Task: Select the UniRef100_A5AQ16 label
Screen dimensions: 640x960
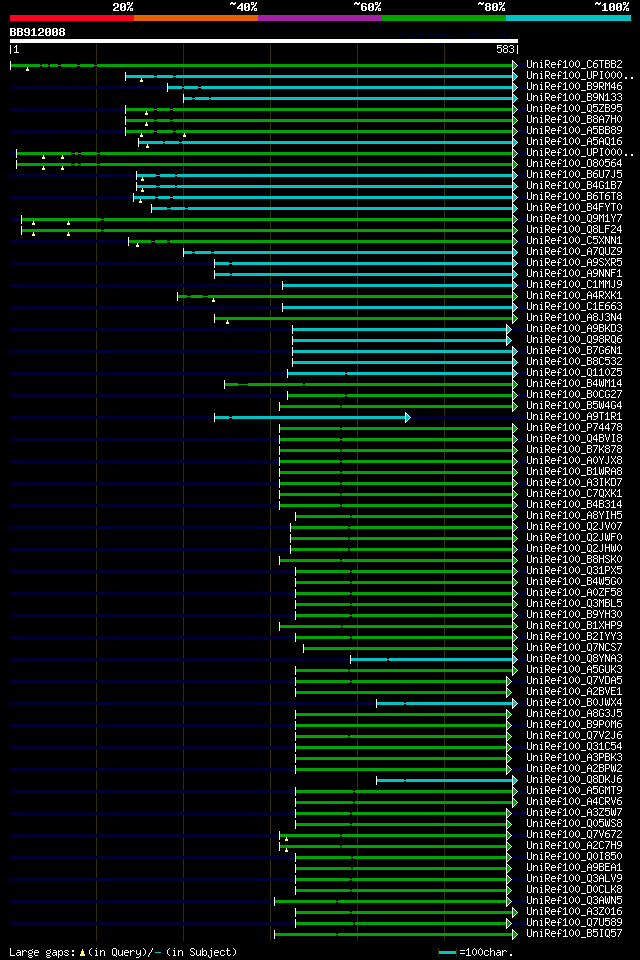Action: [574, 141]
